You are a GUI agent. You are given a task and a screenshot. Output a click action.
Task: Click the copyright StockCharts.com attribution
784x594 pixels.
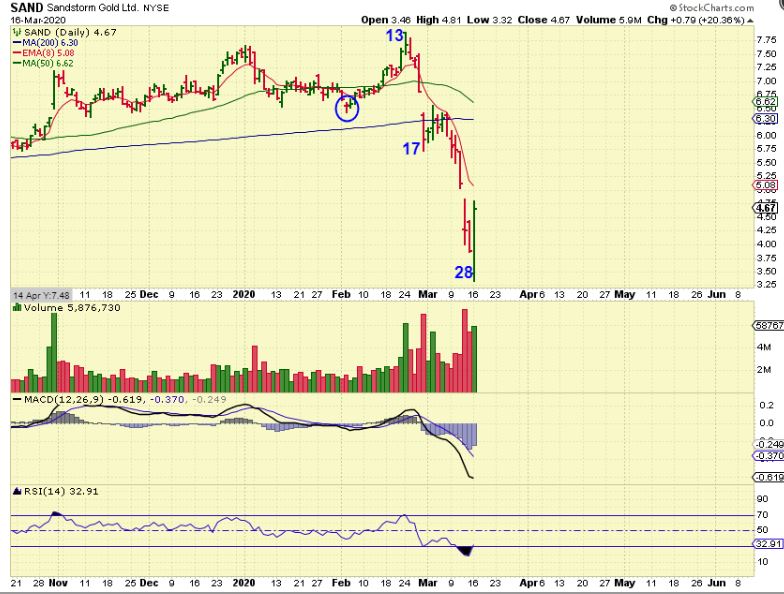[712, 8]
